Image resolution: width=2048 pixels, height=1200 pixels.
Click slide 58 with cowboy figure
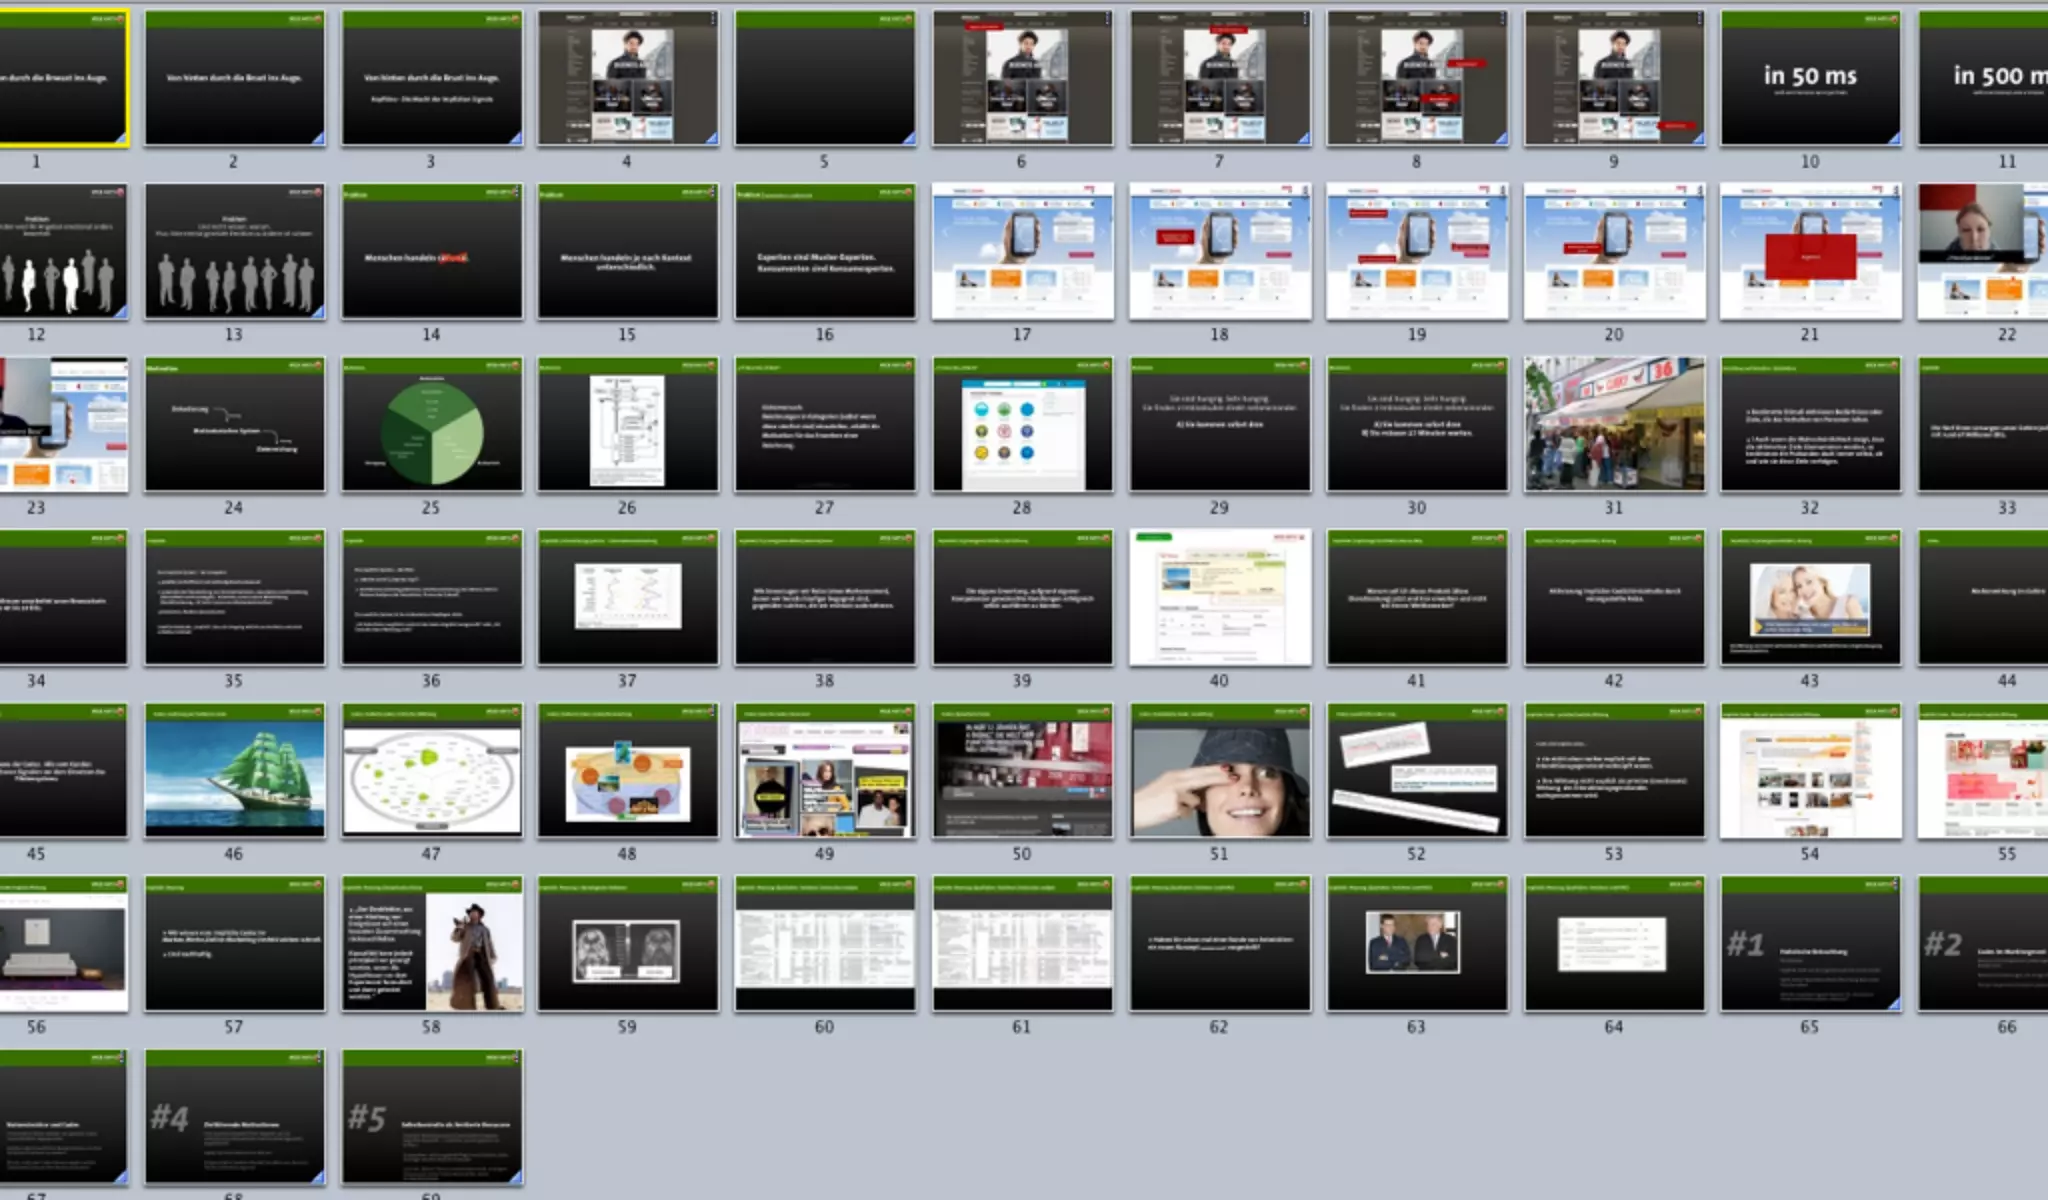coord(431,944)
